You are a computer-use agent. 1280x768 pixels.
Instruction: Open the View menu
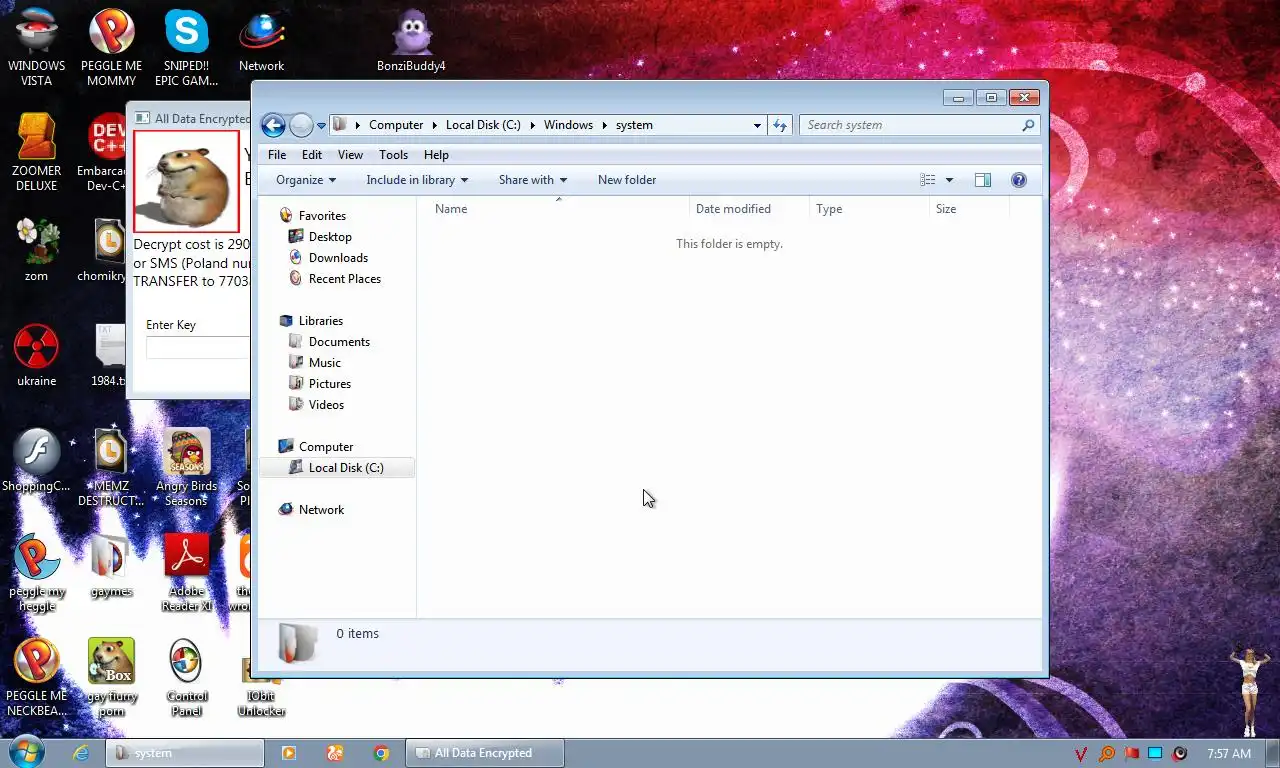[350, 155]
